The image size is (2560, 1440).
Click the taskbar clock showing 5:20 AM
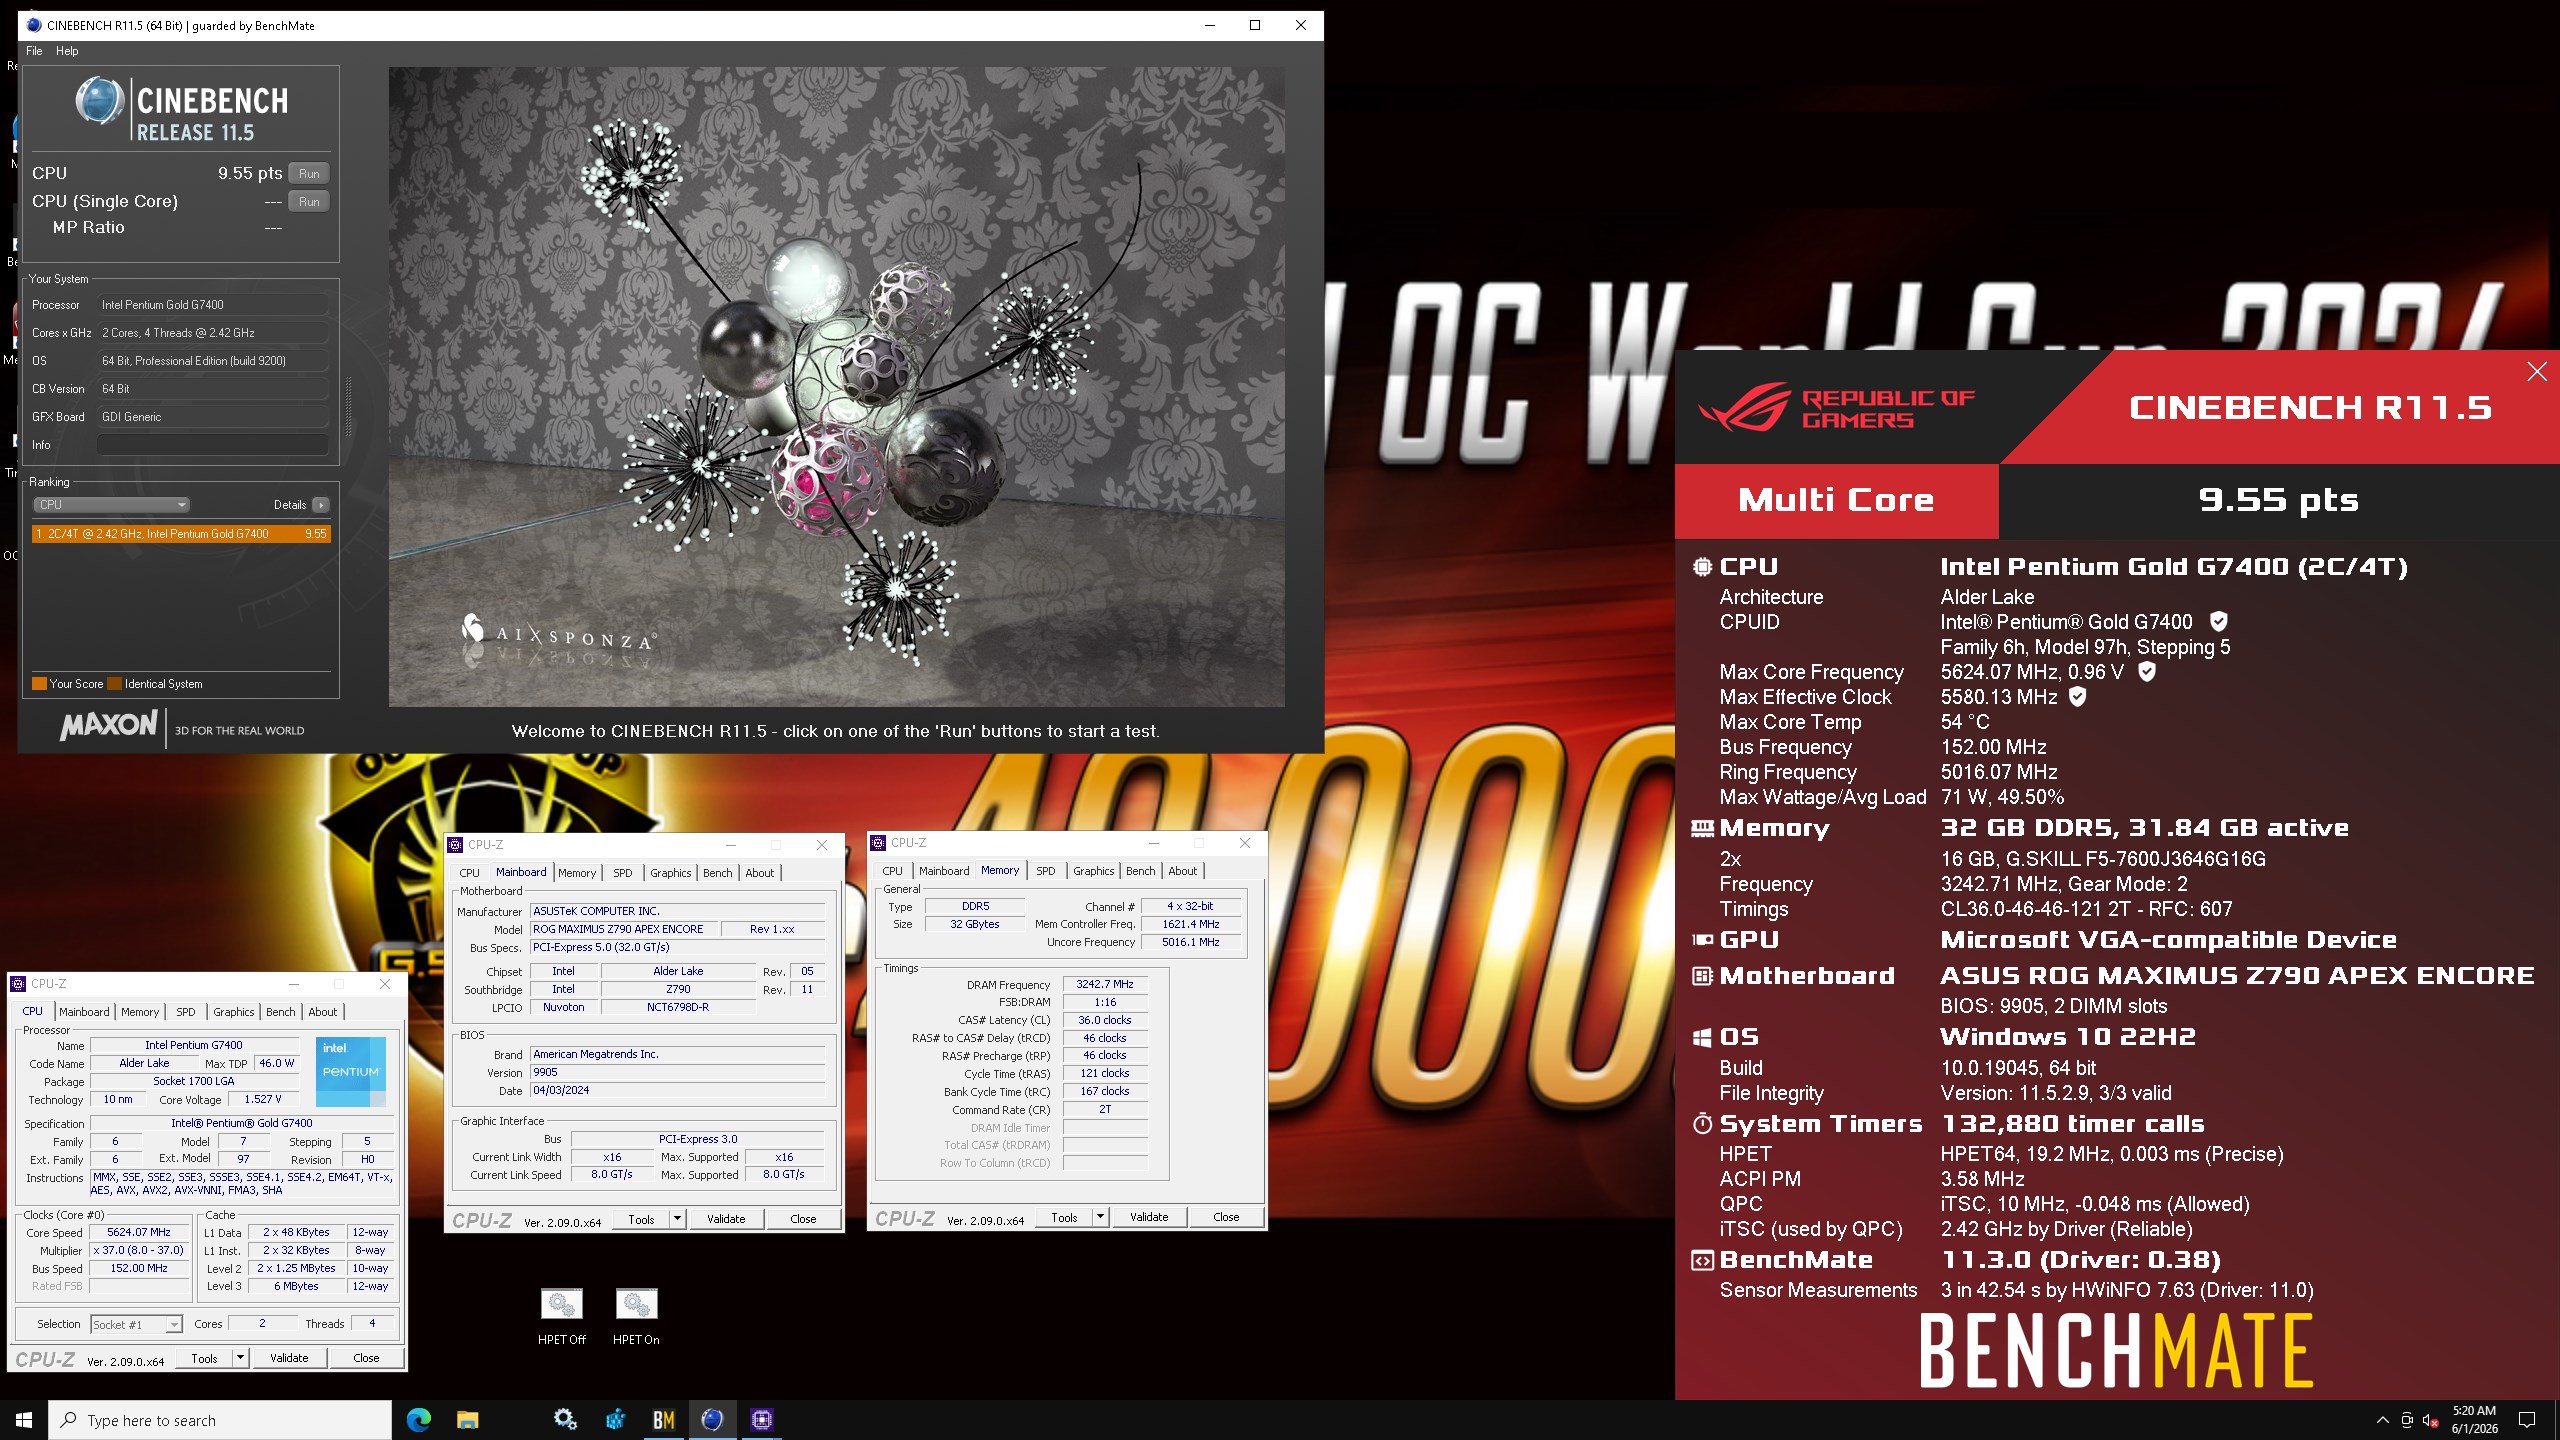click(x=2474, y=1420)
